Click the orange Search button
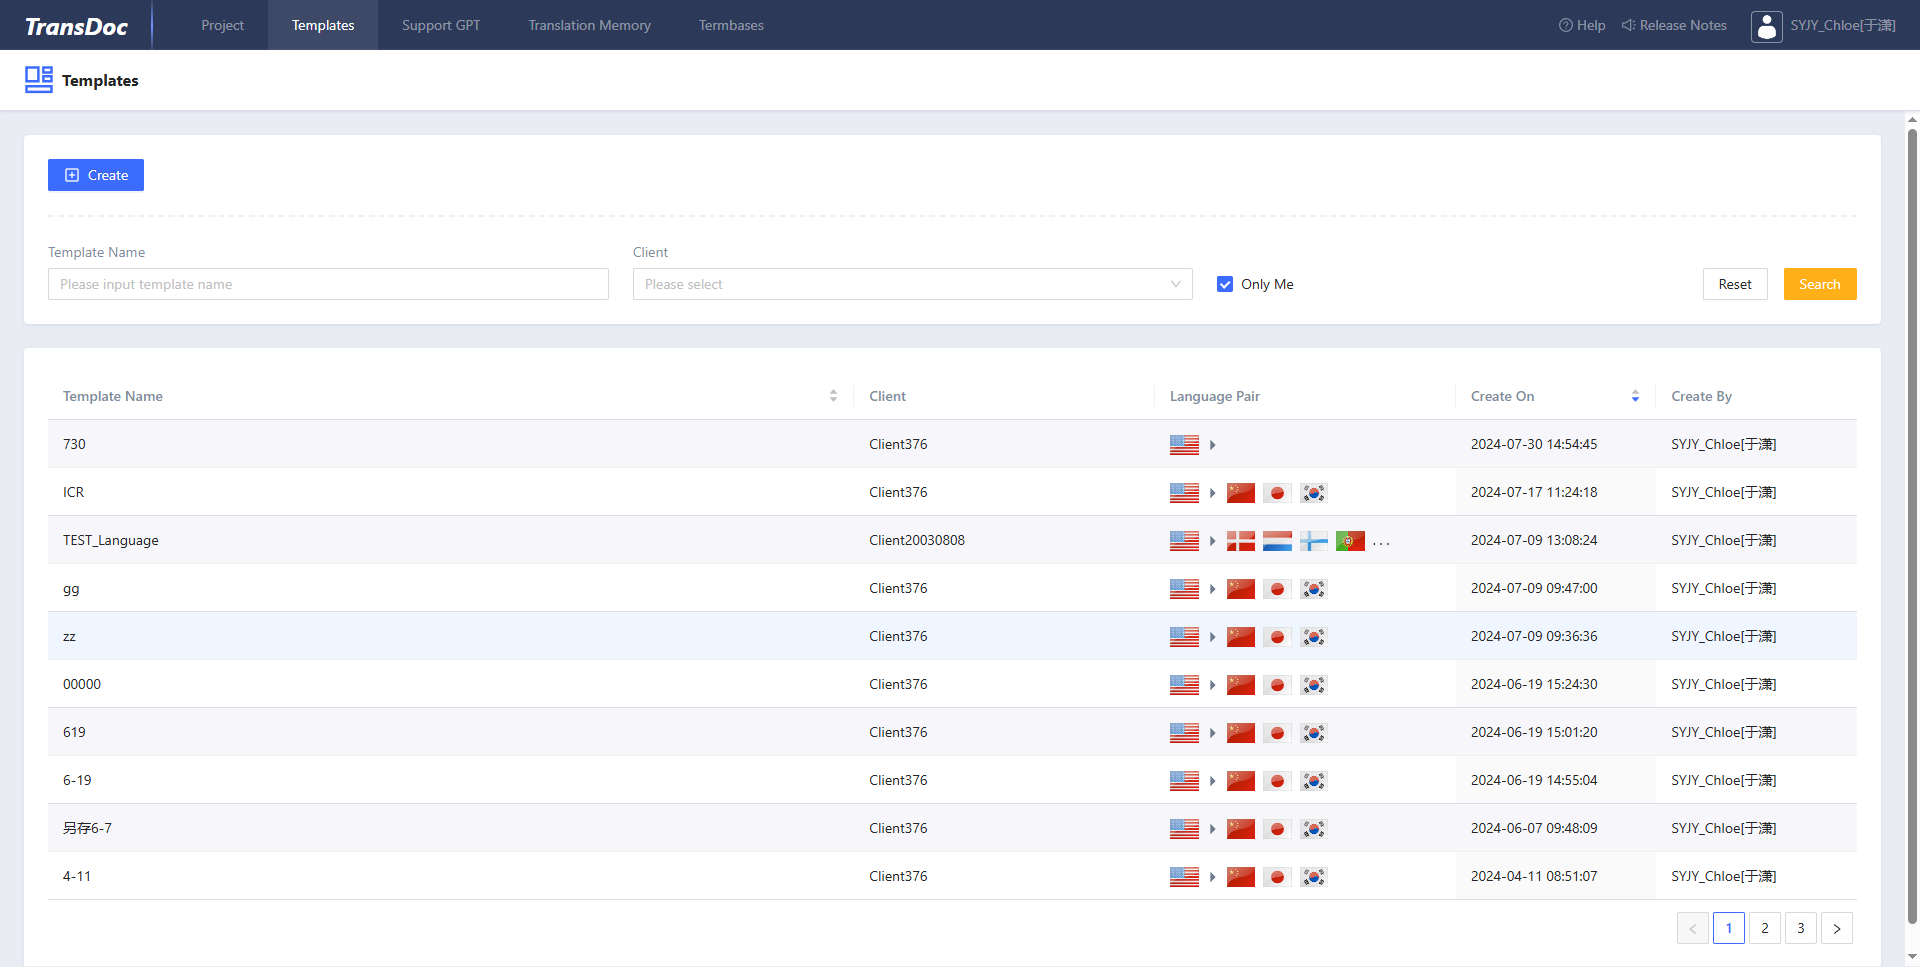Viewport: 1920px width, 967px height. pos(1820,284)
